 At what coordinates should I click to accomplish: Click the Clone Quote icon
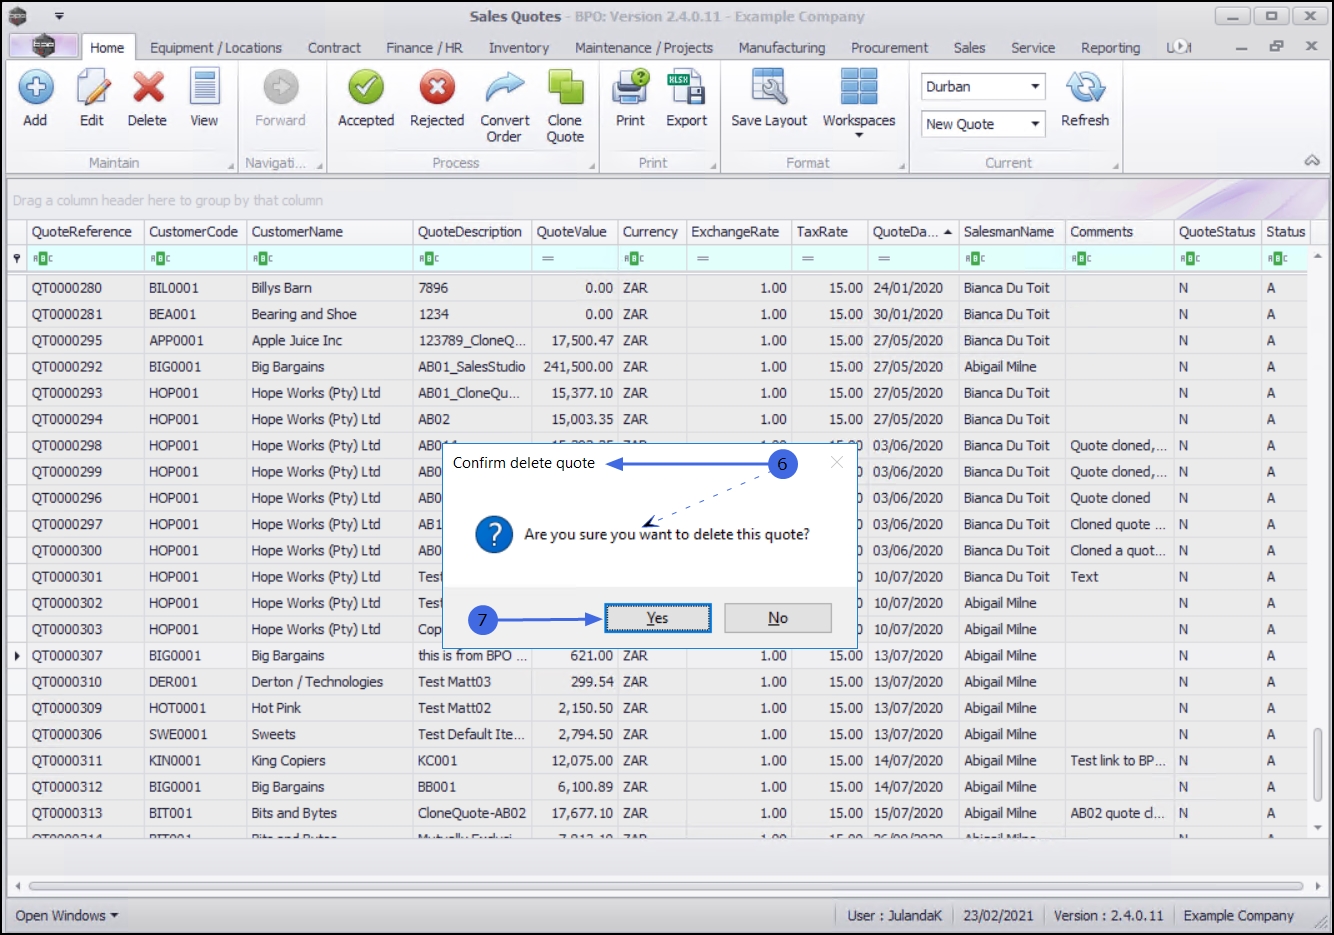(565, 89)
